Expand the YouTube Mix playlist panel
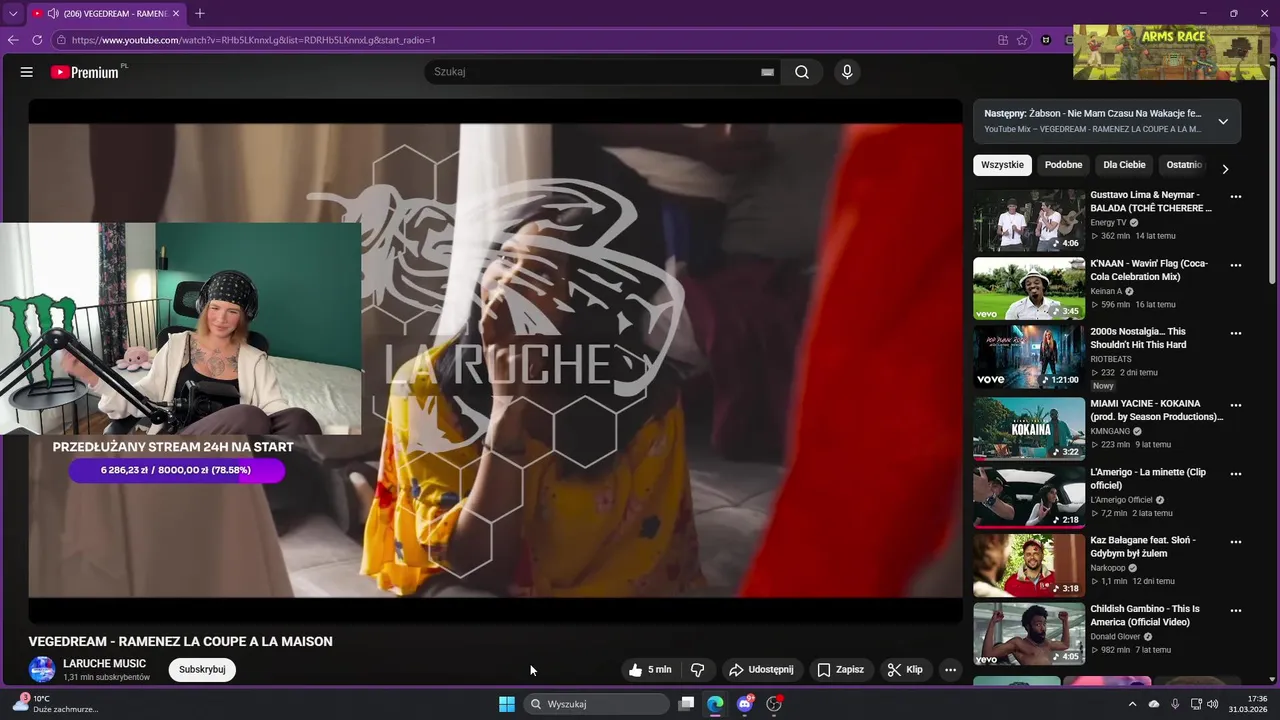This screenshot has height=720, width=1280. coord(1223,121)
